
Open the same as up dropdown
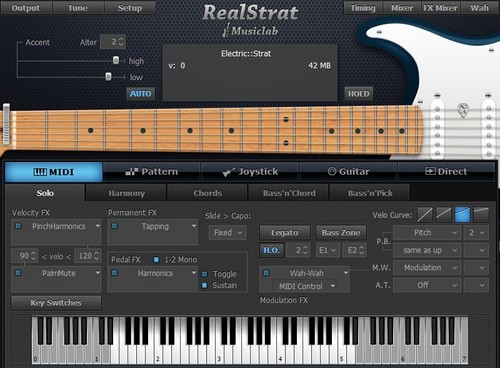coord(427,250)
